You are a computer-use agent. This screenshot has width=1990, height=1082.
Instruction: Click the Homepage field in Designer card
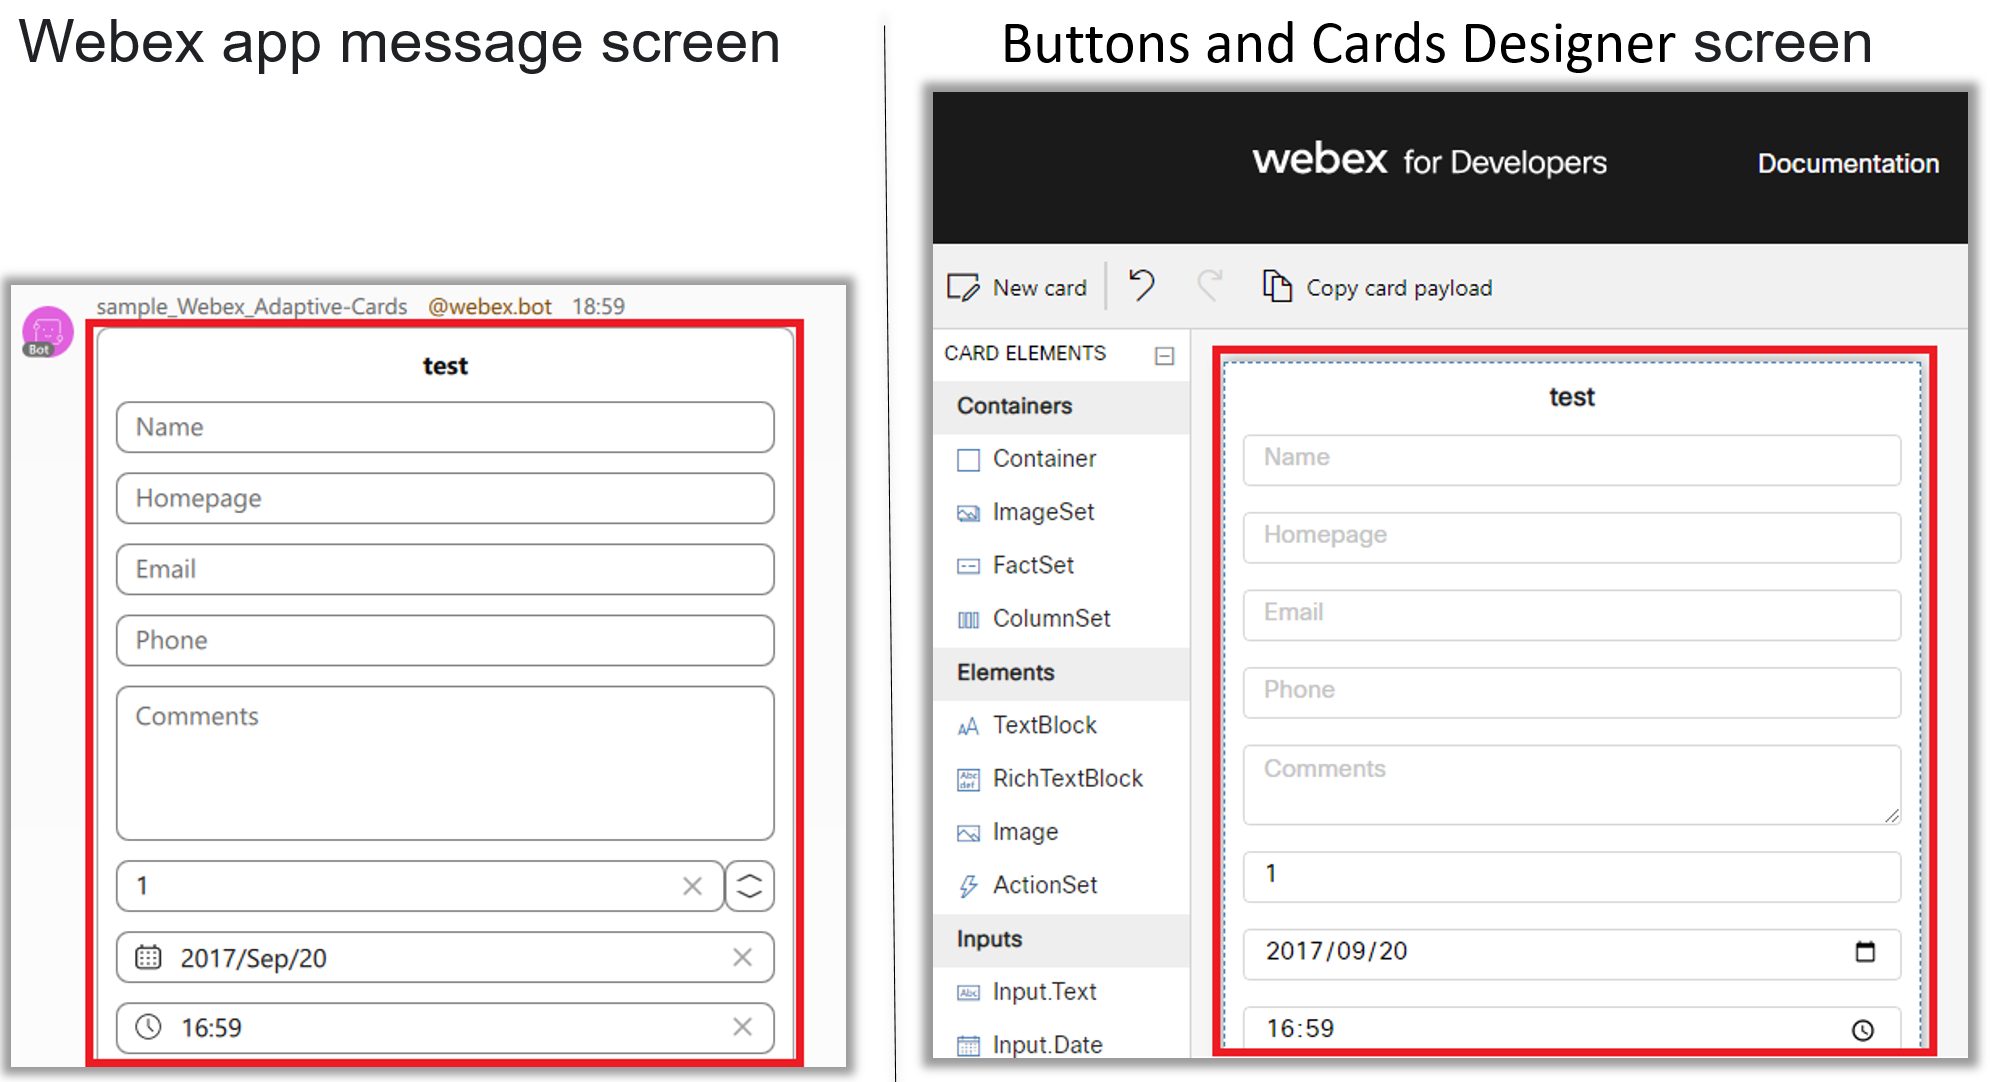(x=1571, y=538)
